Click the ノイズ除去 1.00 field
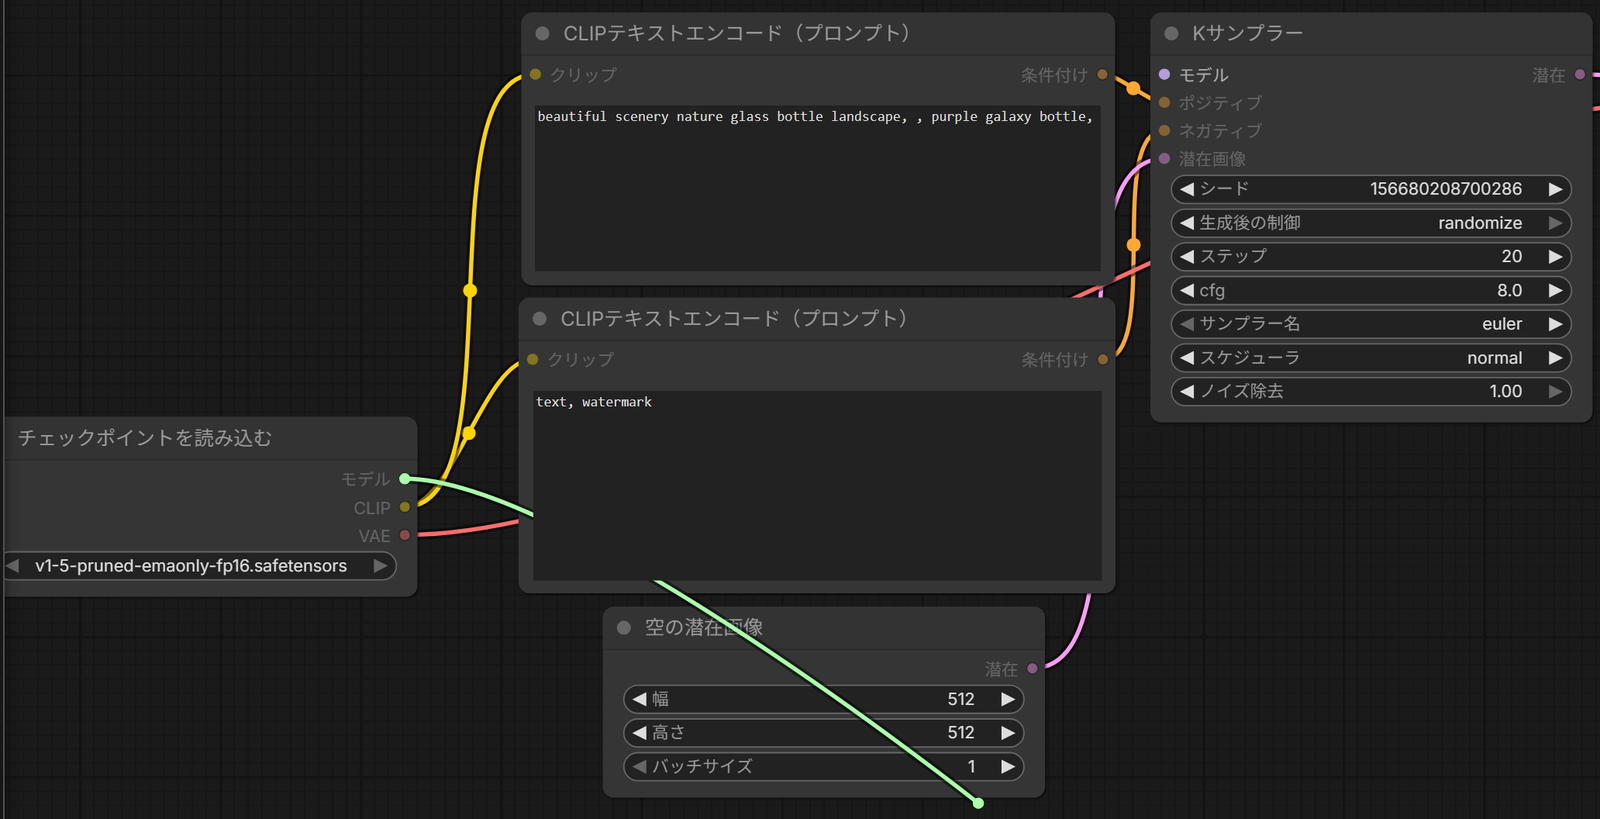This screenshot has height=819, width=1600. 1371,392
